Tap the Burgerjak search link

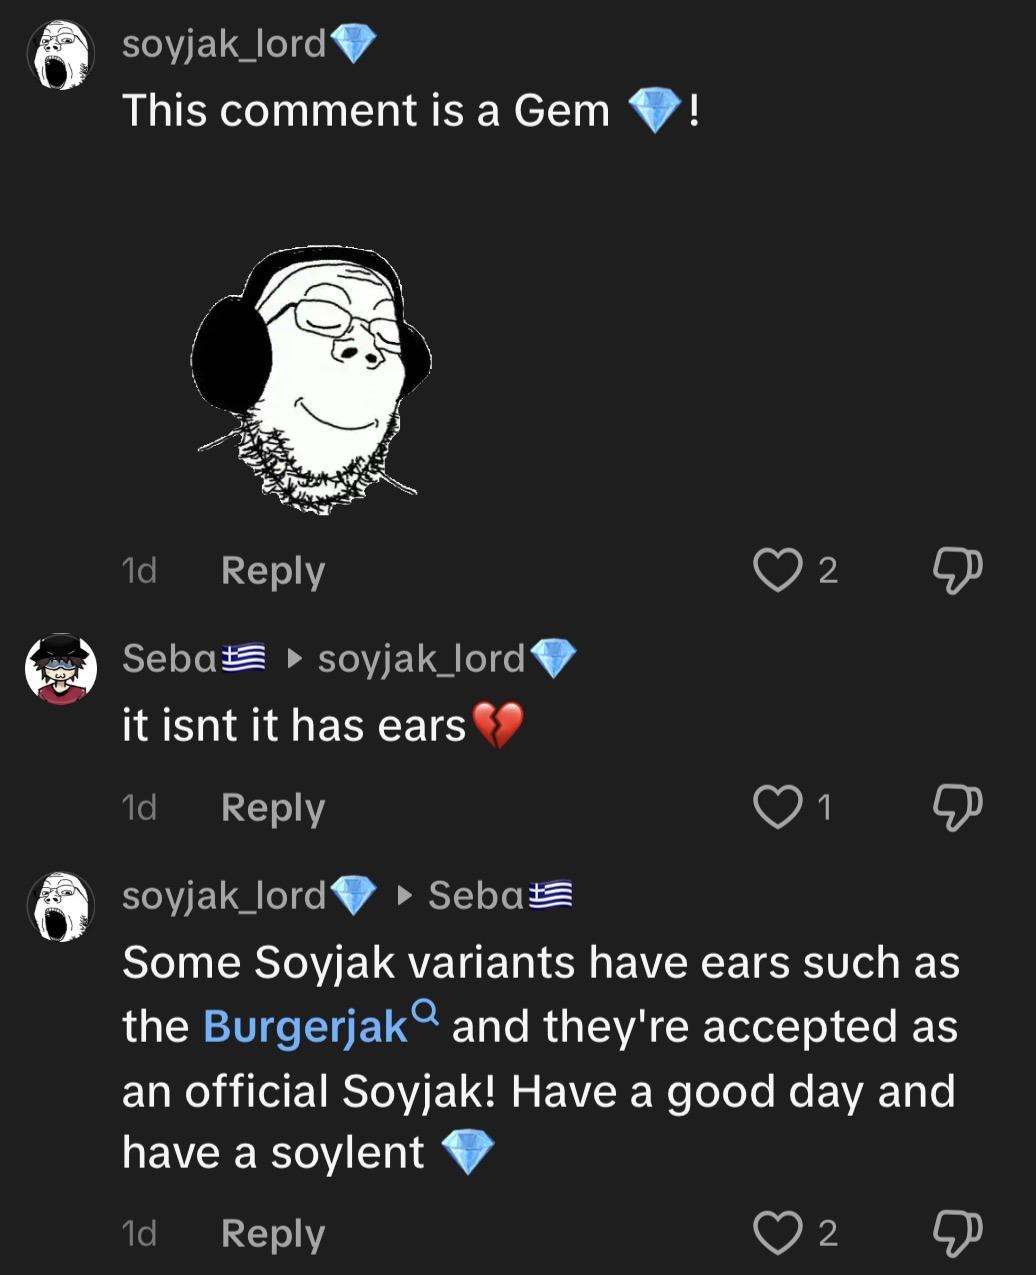305,1027
